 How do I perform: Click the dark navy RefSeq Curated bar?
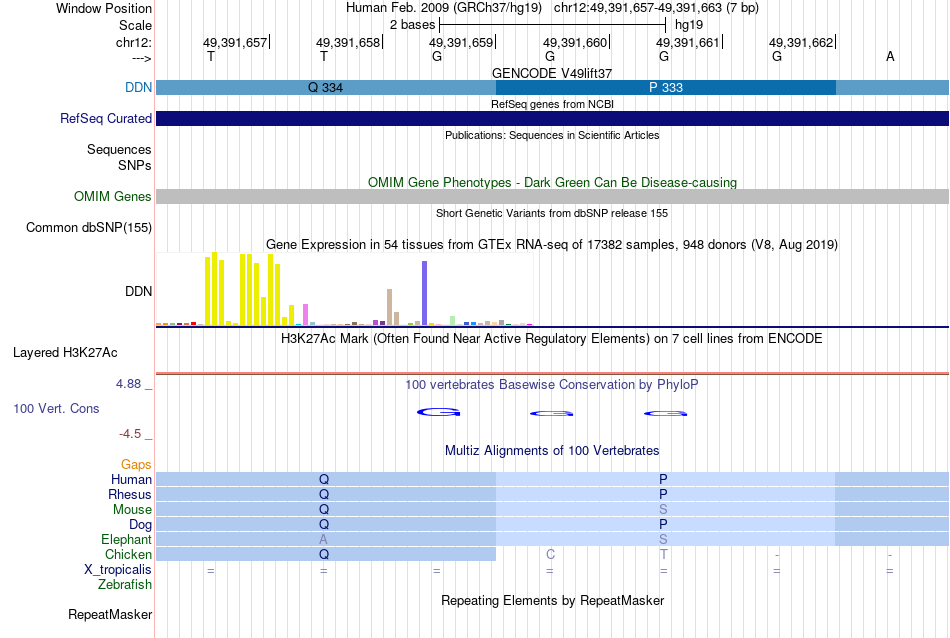click(552, 118)
